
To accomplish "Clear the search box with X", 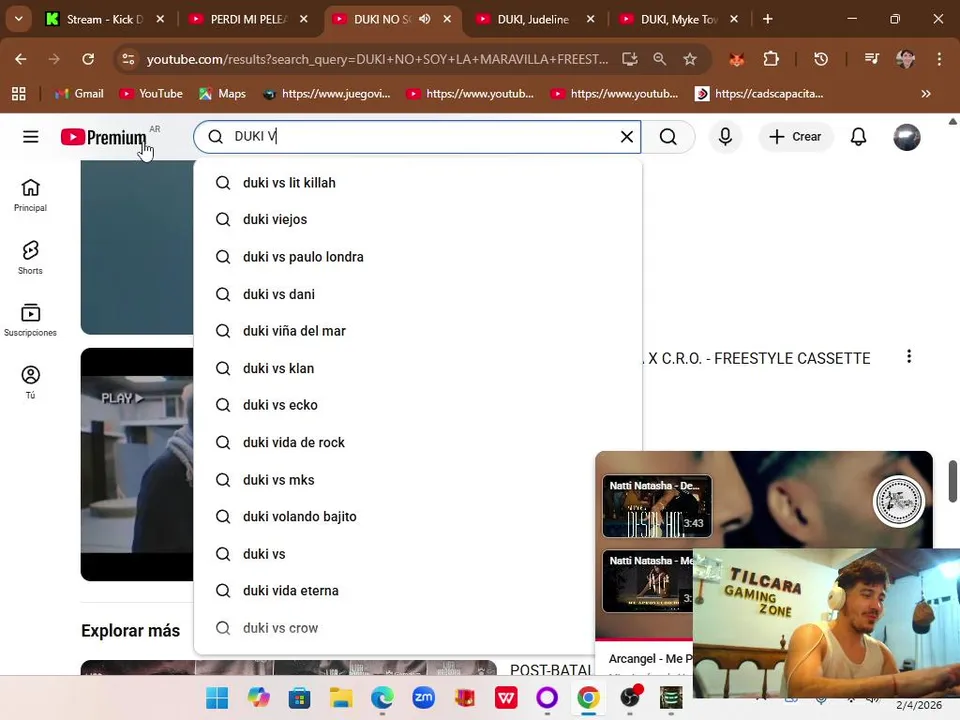I will (x=626, y=137).
